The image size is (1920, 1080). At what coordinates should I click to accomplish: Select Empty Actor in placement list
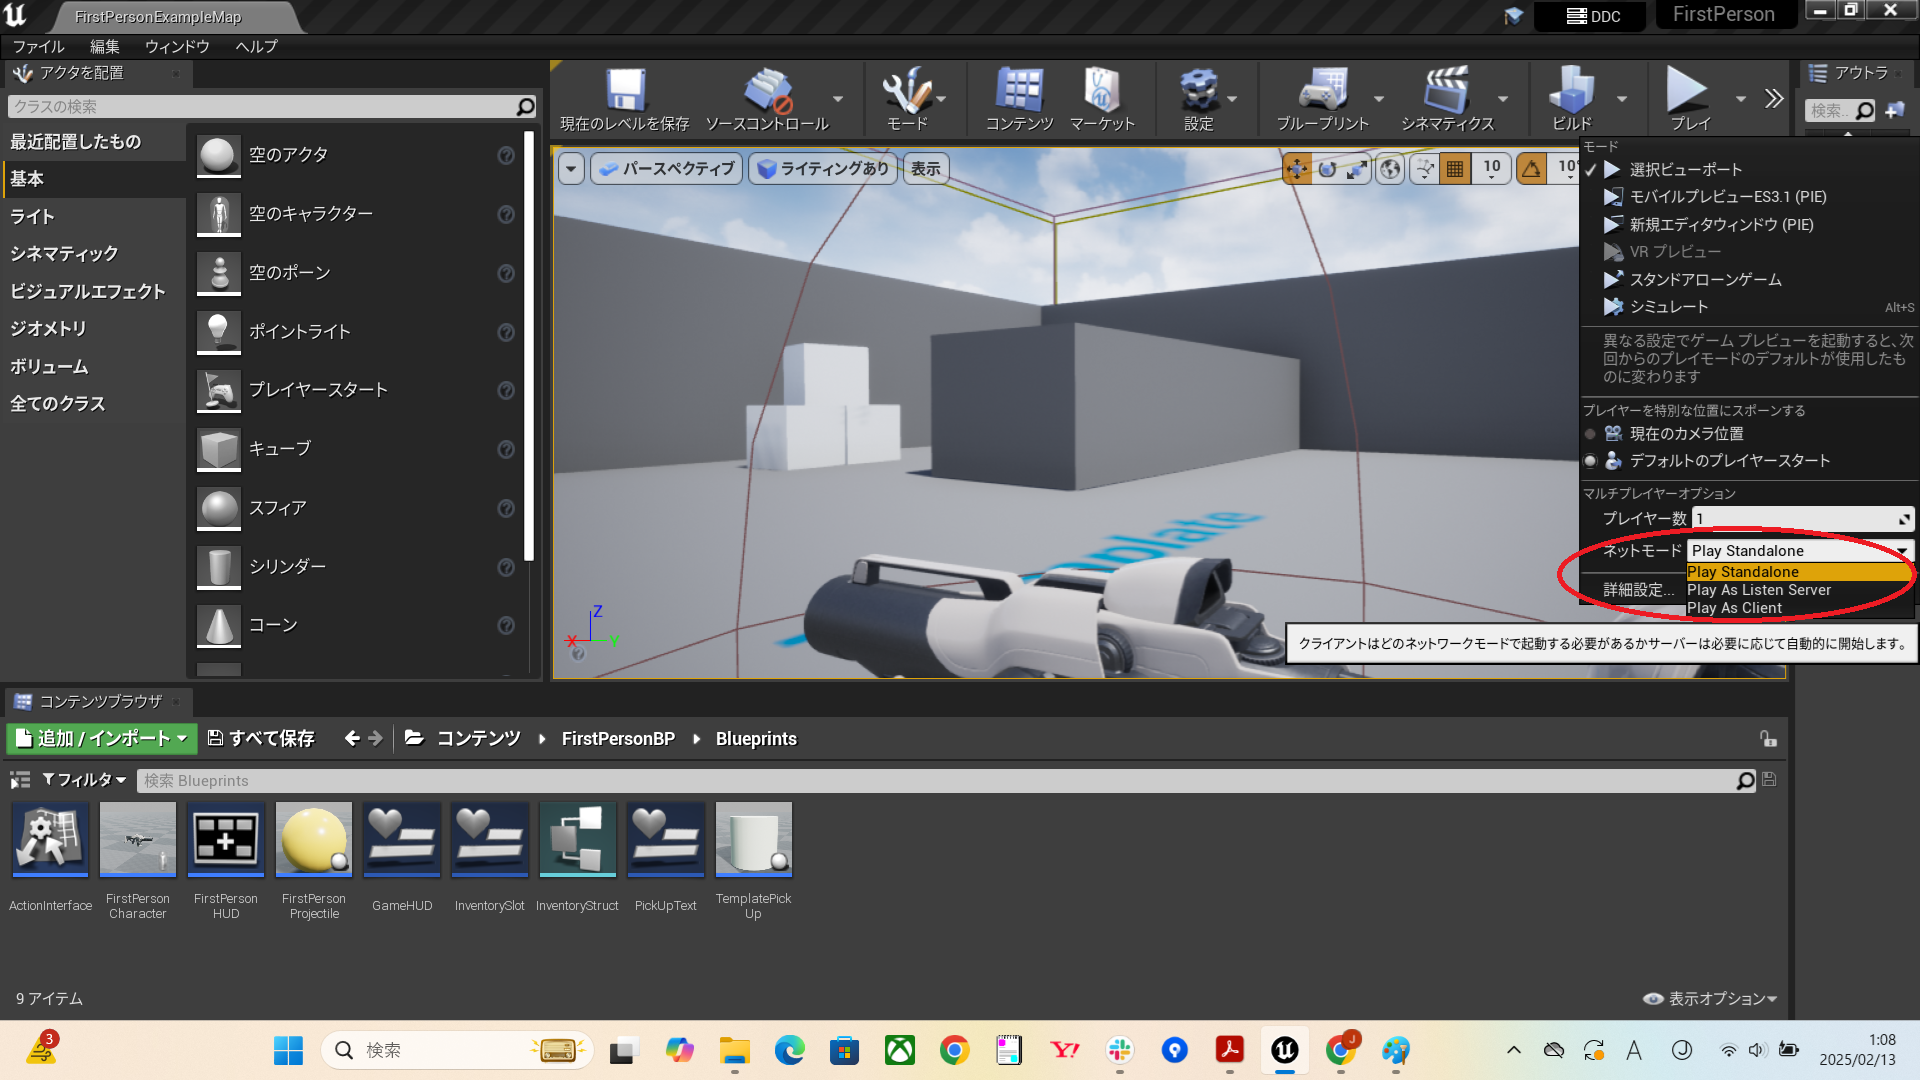(357, 156)
